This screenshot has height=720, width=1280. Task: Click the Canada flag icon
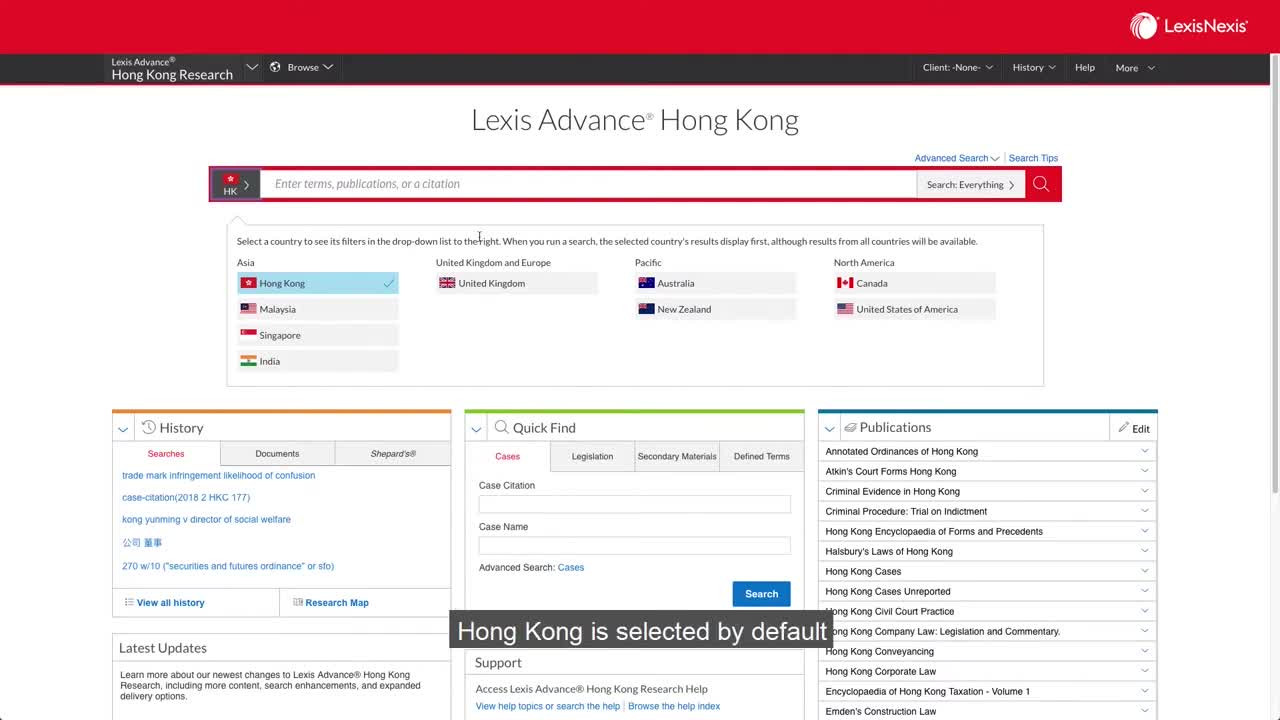point(845,283)
